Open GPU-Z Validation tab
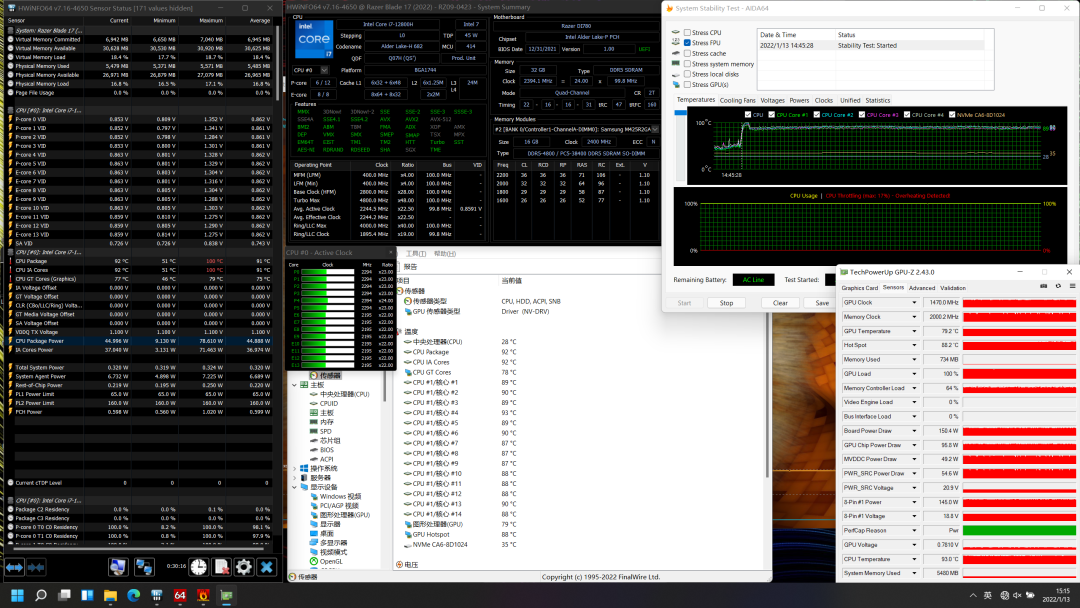This screenshot has width=1080, height=608. click(x=953, y=288)
